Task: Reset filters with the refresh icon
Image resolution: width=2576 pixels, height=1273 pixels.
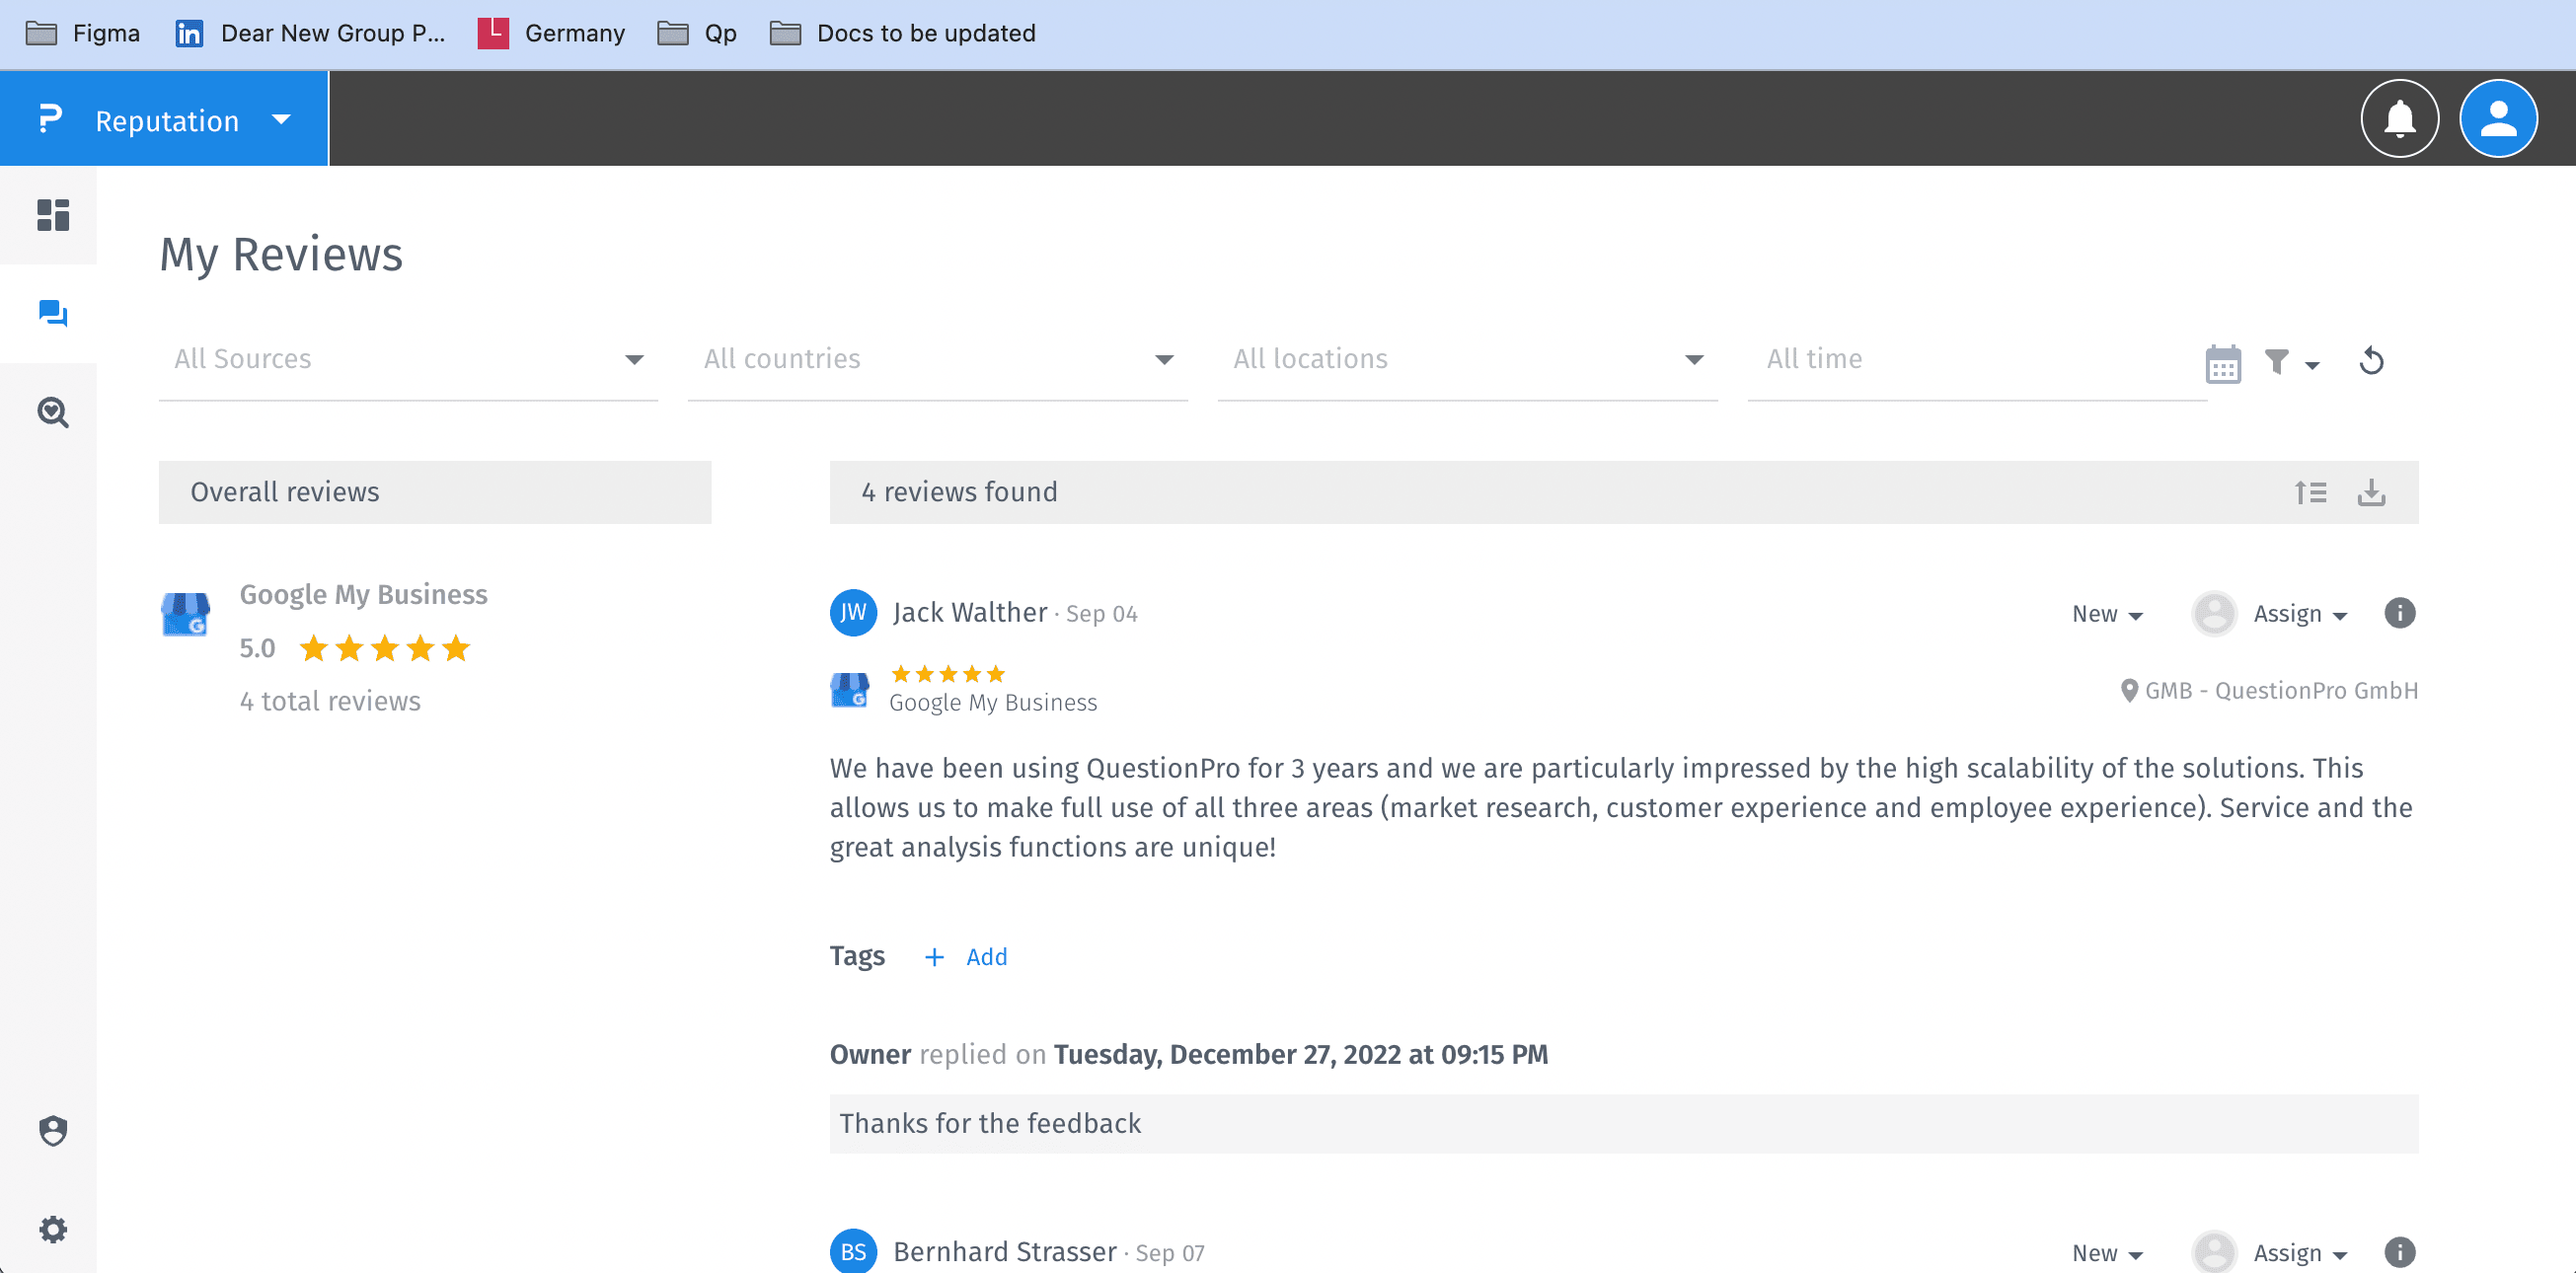Action: [2371, 361]
